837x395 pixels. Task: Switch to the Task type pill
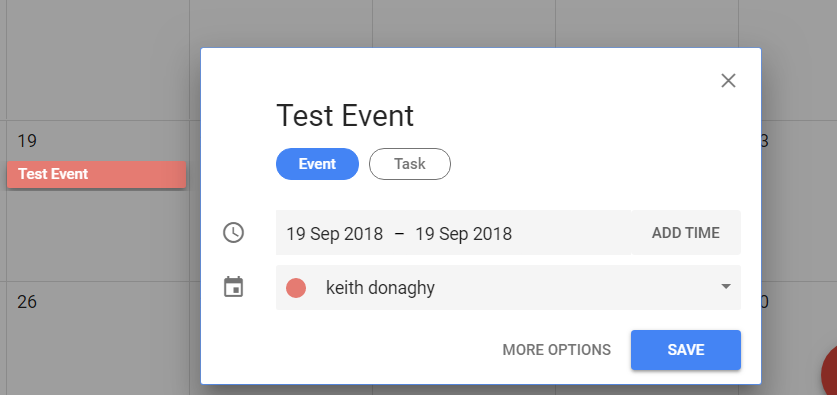[409, 164]
